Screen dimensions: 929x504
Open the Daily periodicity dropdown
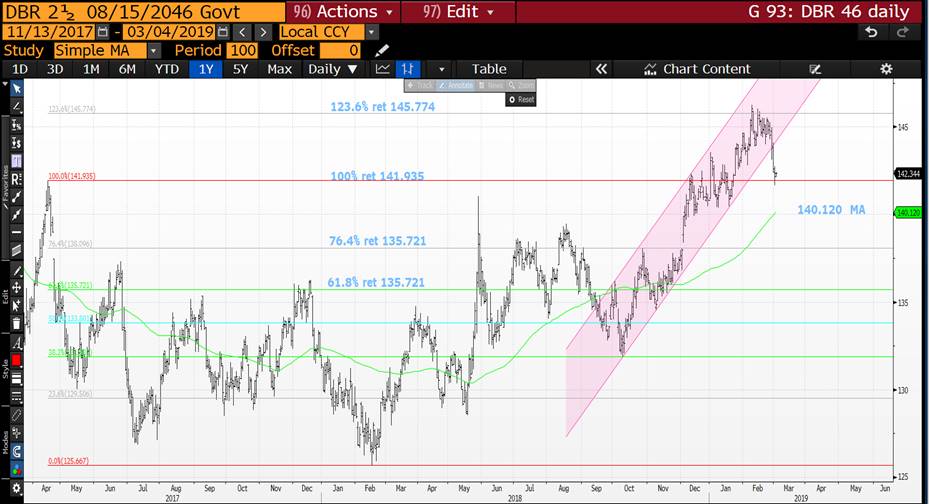332,69
